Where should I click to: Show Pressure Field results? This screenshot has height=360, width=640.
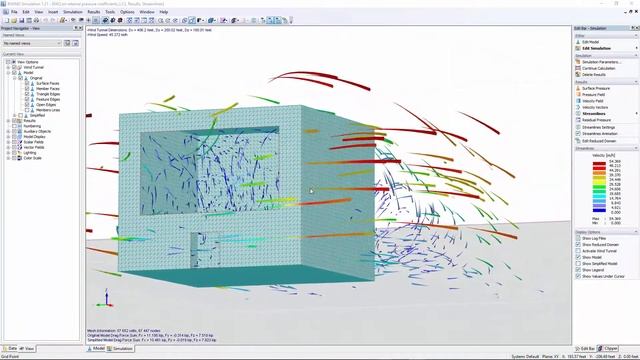[x=593, y=94]
